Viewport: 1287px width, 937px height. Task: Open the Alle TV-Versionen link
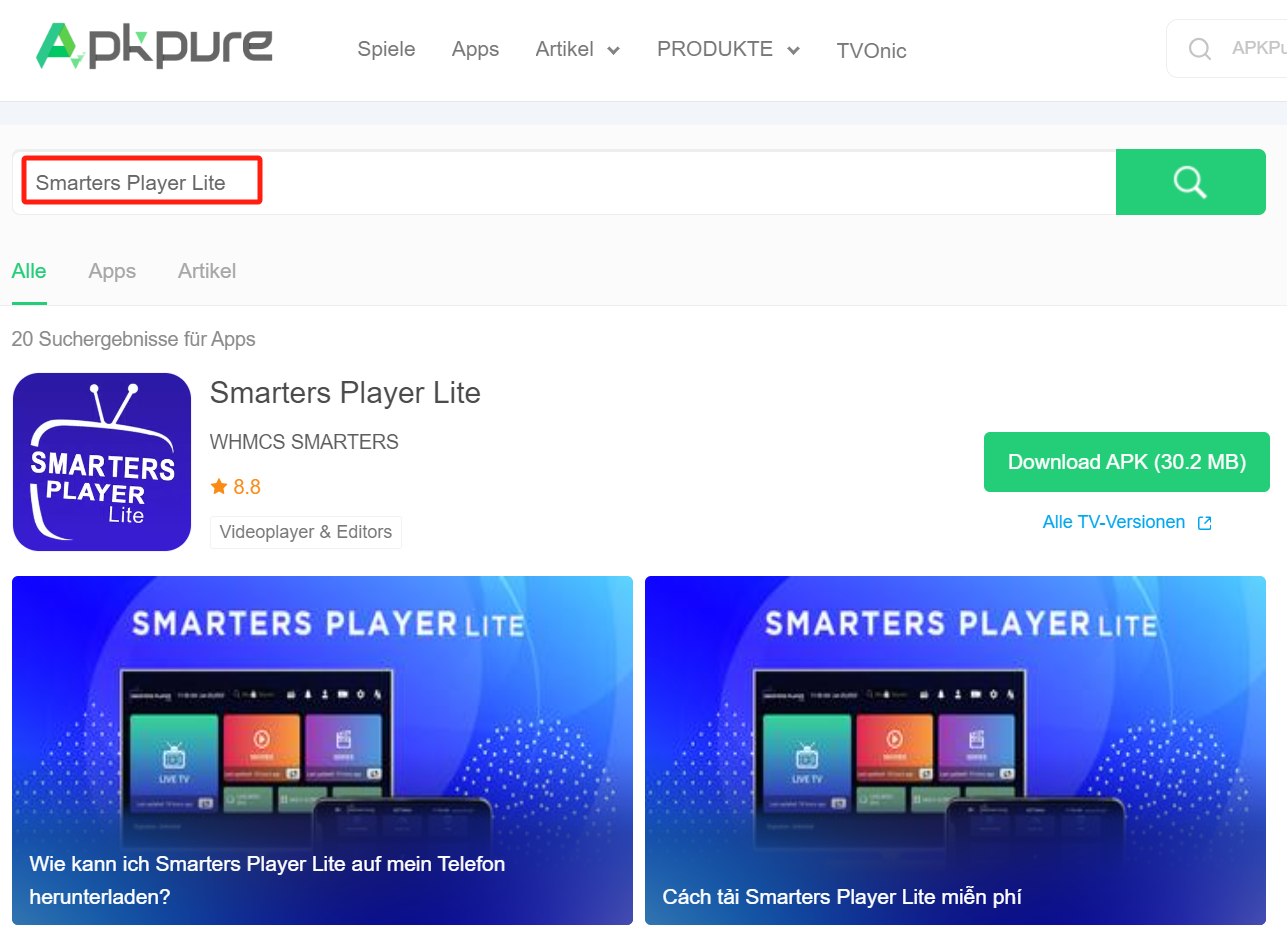coord(1113,521)
